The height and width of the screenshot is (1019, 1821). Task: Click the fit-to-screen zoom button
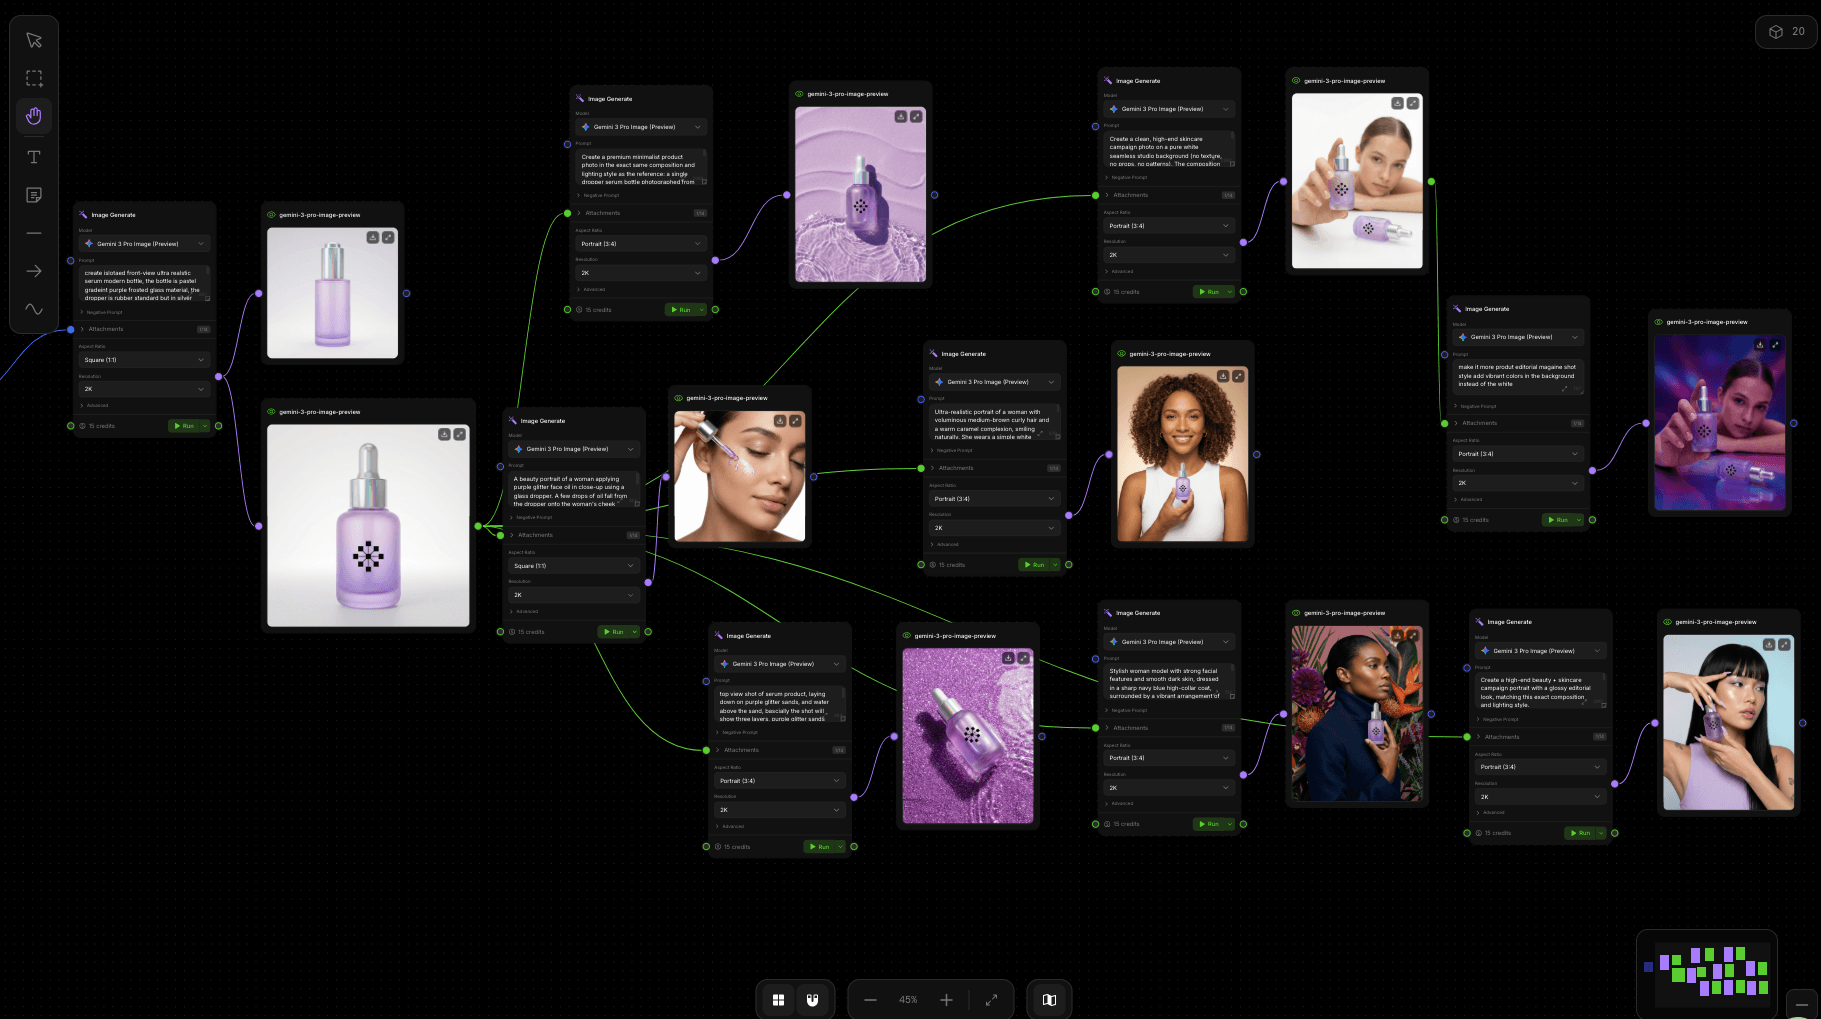(992, 999)
